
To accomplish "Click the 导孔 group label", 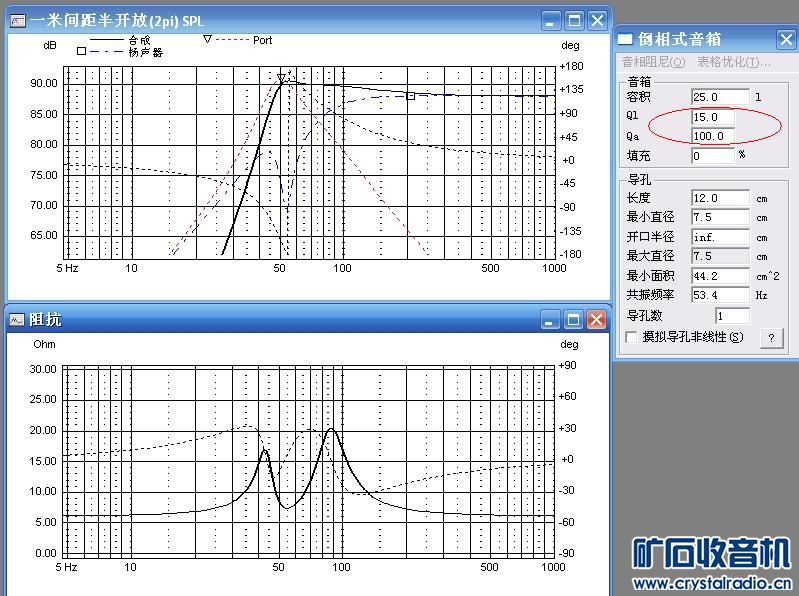I will (639, 179).
